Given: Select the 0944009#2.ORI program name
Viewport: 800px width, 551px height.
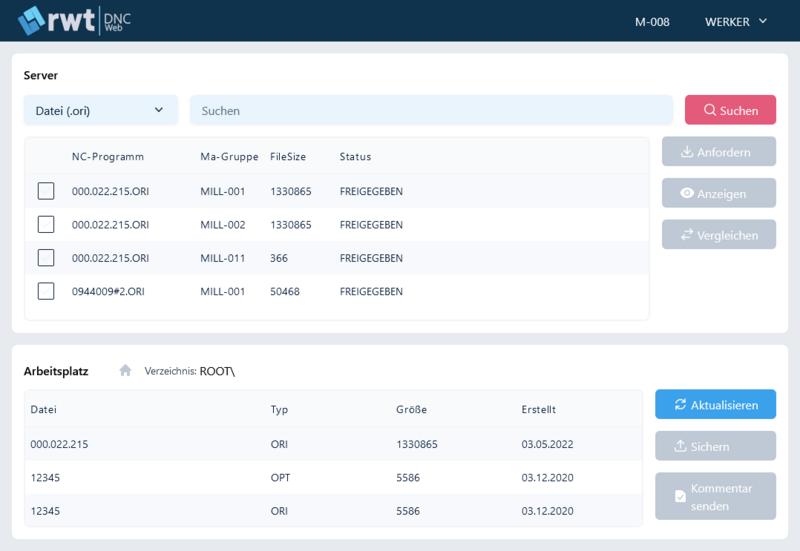Looking at the screenshot, I should 108,291.
